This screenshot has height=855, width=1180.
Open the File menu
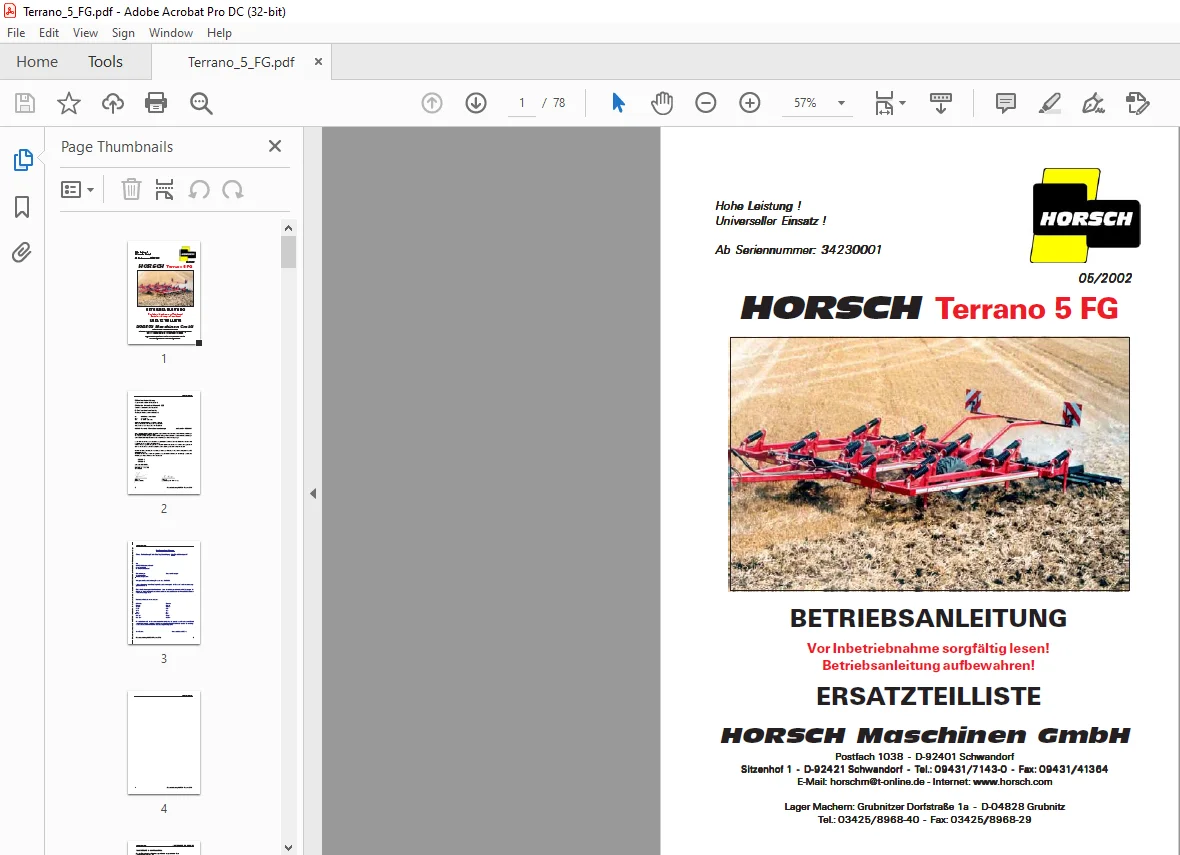[16, 33]
